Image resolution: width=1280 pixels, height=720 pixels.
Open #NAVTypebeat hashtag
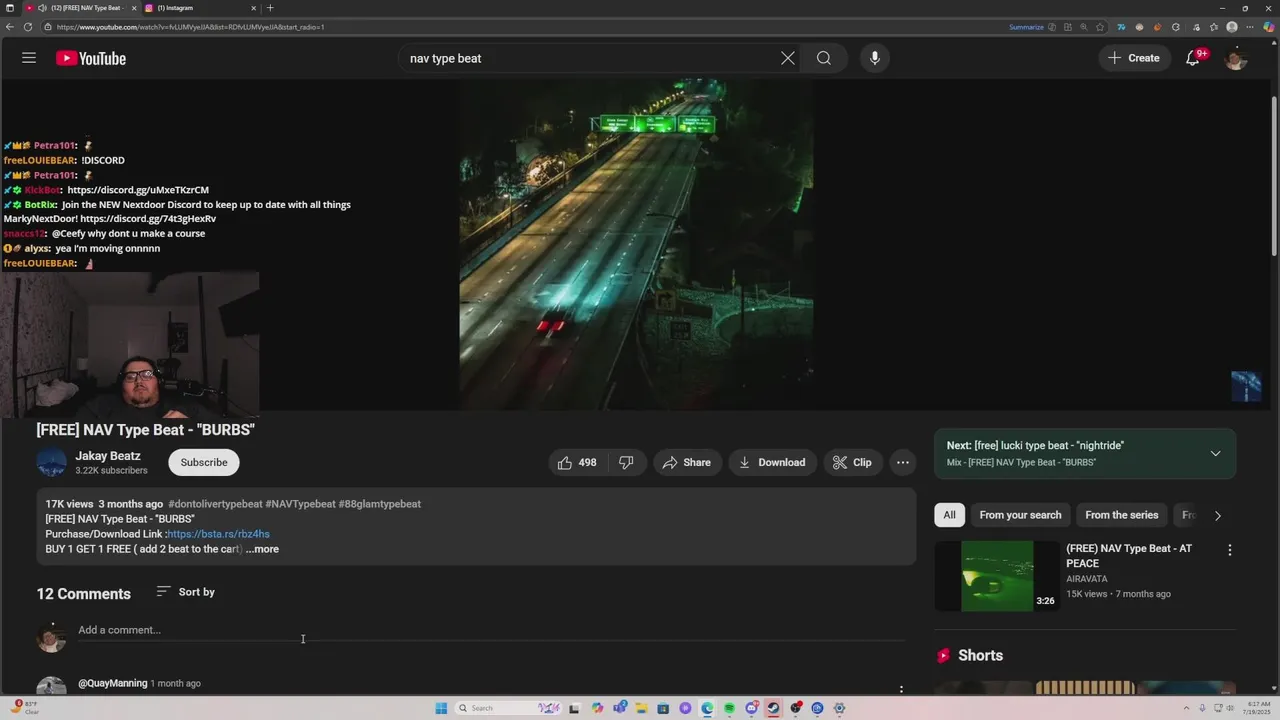tap(300, 504)
